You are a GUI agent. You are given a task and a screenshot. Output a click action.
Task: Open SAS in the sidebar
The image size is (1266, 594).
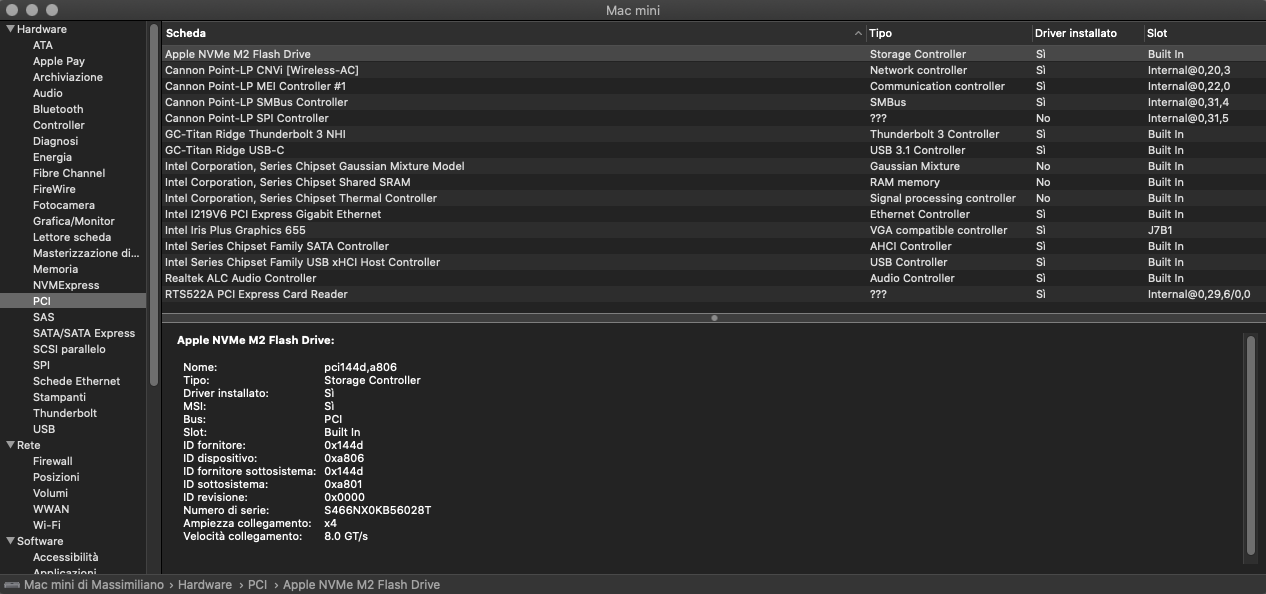tap(44, 317)
